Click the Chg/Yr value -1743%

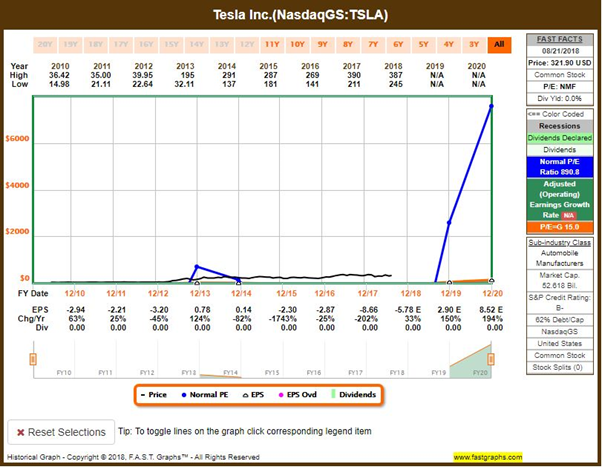pyautogui.click(x=283, y=319)
